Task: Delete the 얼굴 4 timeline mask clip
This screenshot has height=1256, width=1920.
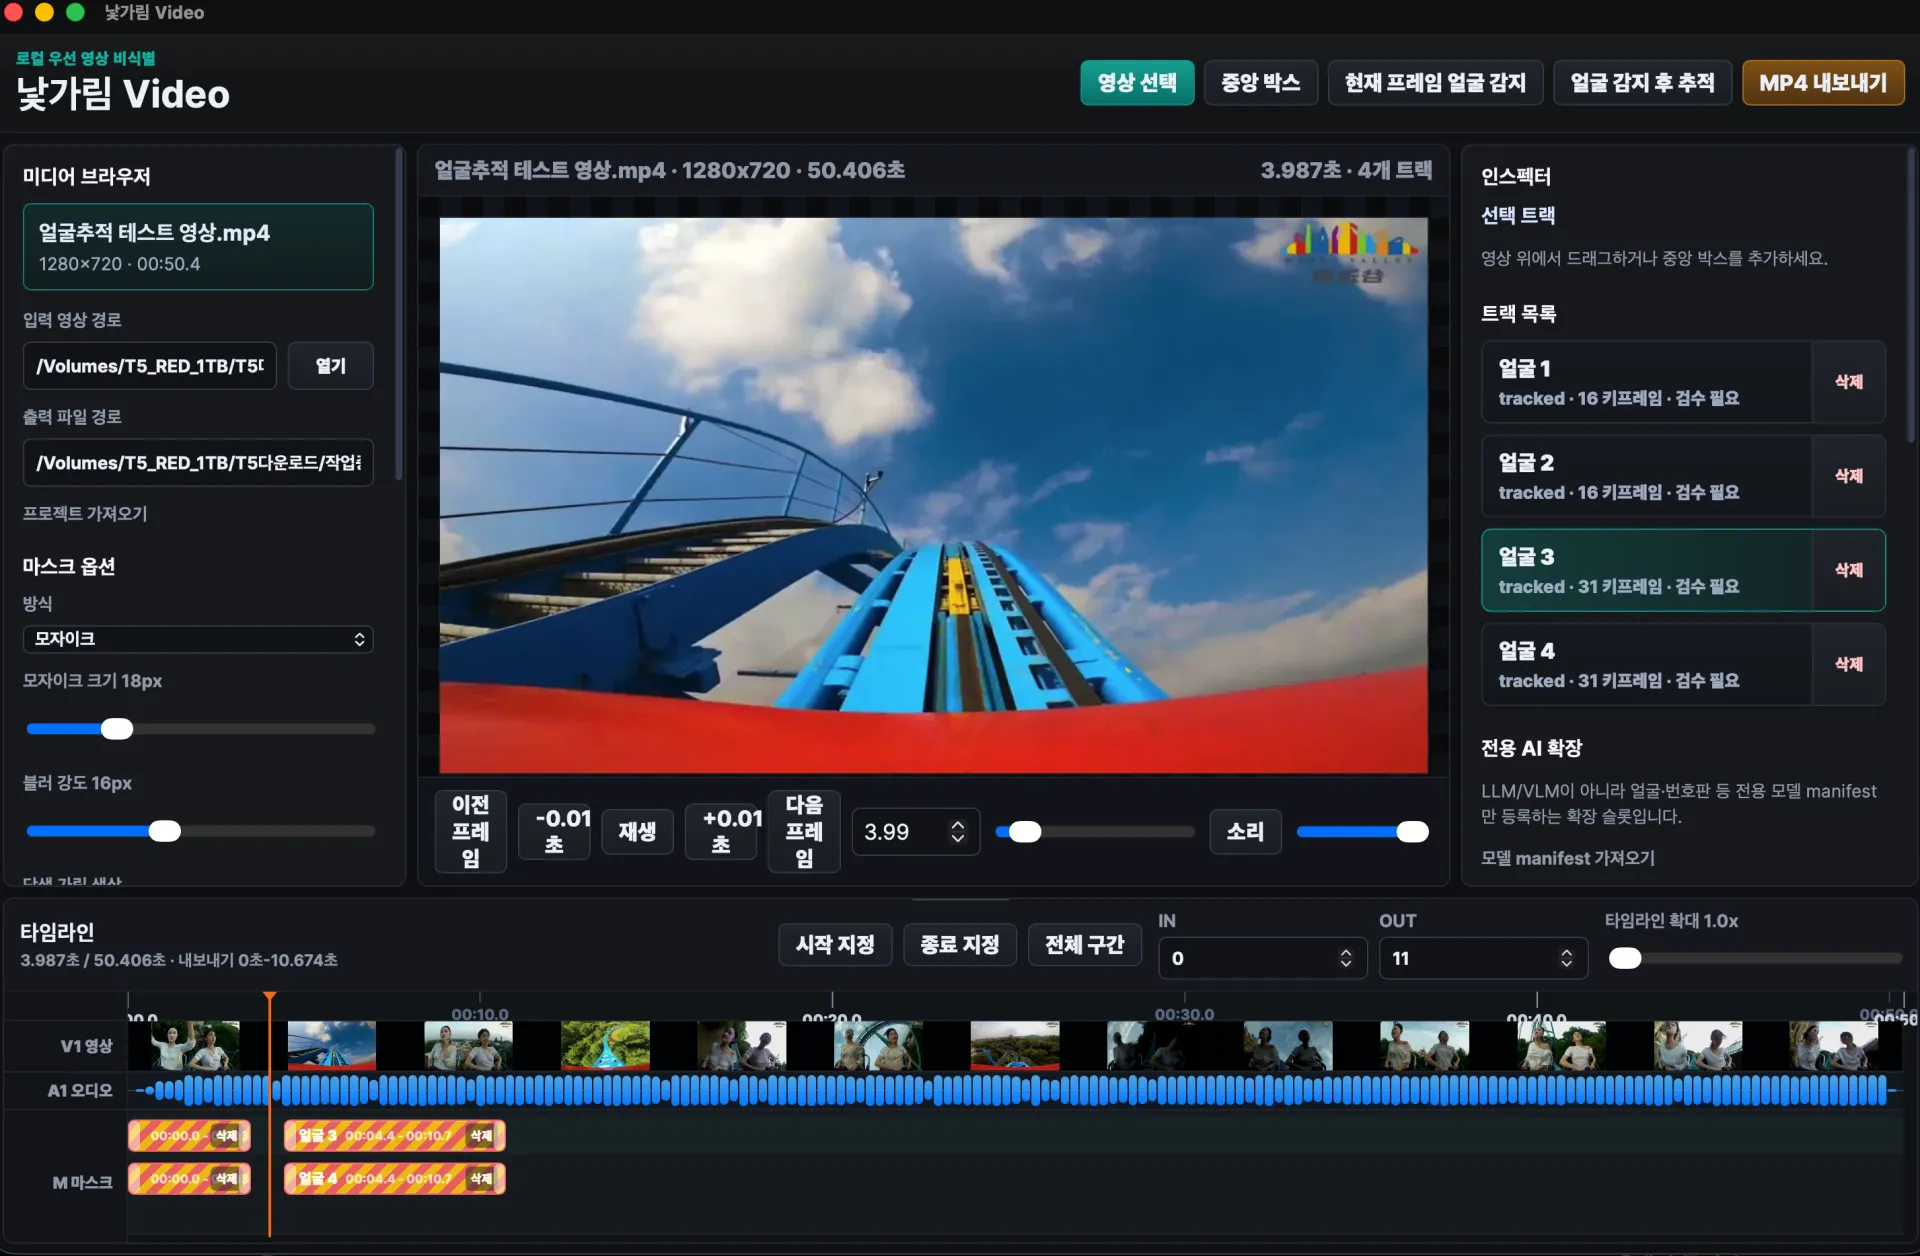Action: (481, 1179)
